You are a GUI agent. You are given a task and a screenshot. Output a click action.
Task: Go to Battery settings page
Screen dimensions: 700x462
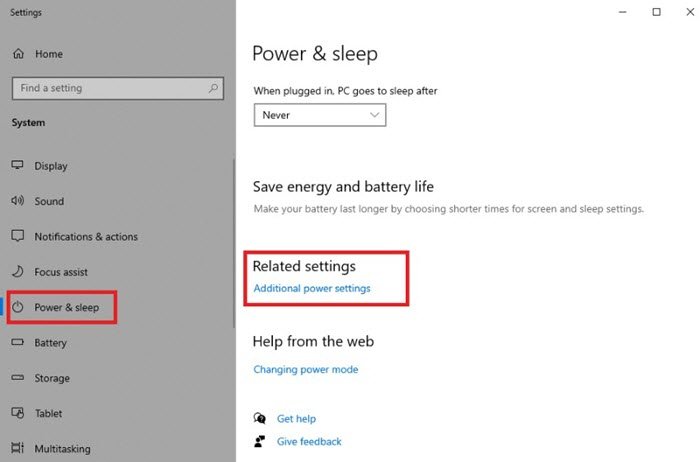tap(50, 343)
